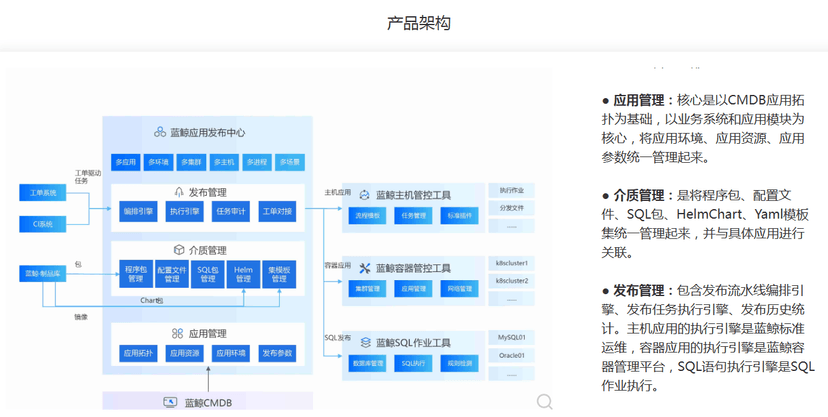The height and width of the screenshot is (417, 828).
Task: Click the k8scluster2 label box
Action: tap(511, 281)
